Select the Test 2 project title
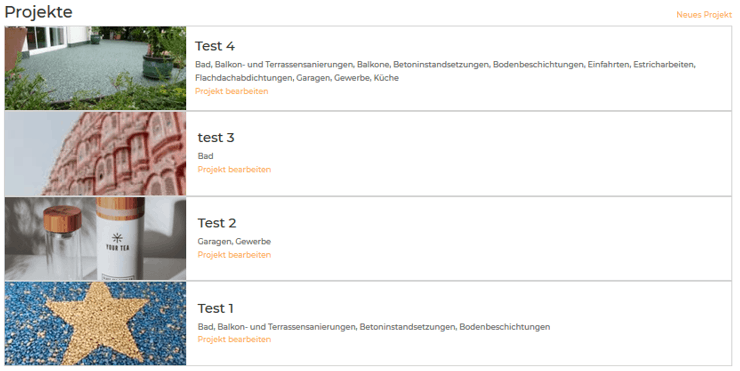 click(217, 223)
